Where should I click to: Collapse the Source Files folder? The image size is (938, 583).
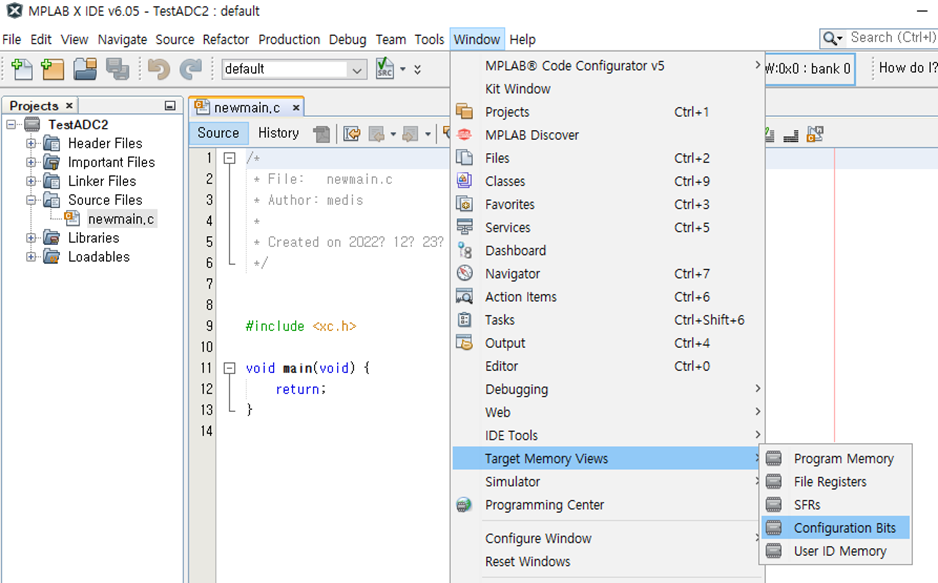(x=31, y=200)
